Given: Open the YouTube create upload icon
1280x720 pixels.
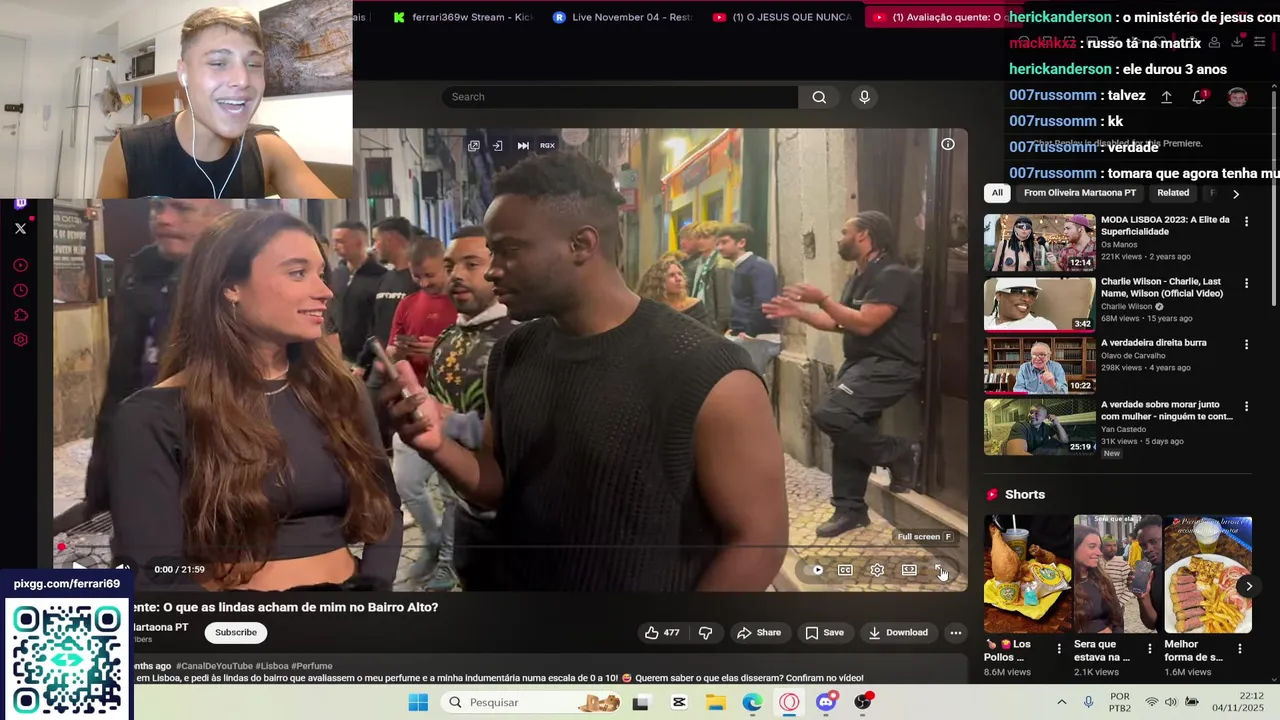Looking at the screenshot, I should tap(1166, 97).
